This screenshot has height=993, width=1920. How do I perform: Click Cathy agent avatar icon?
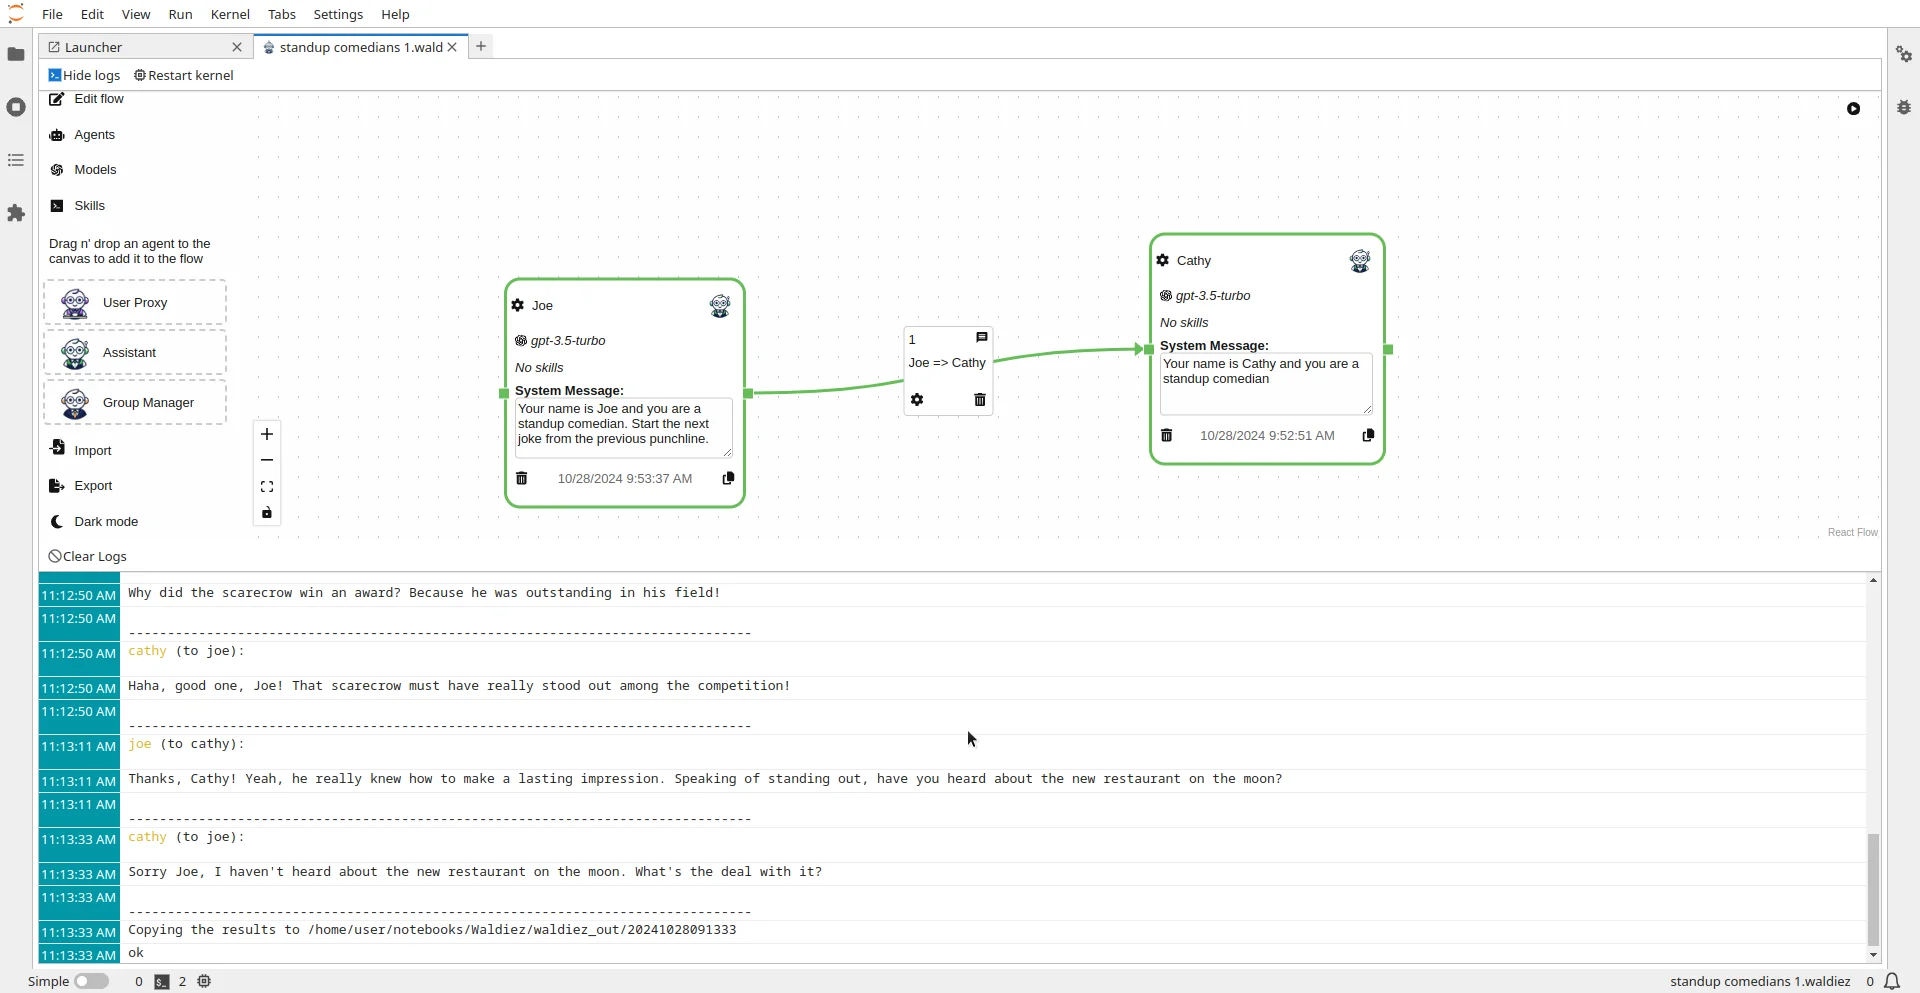[1360, 261]
